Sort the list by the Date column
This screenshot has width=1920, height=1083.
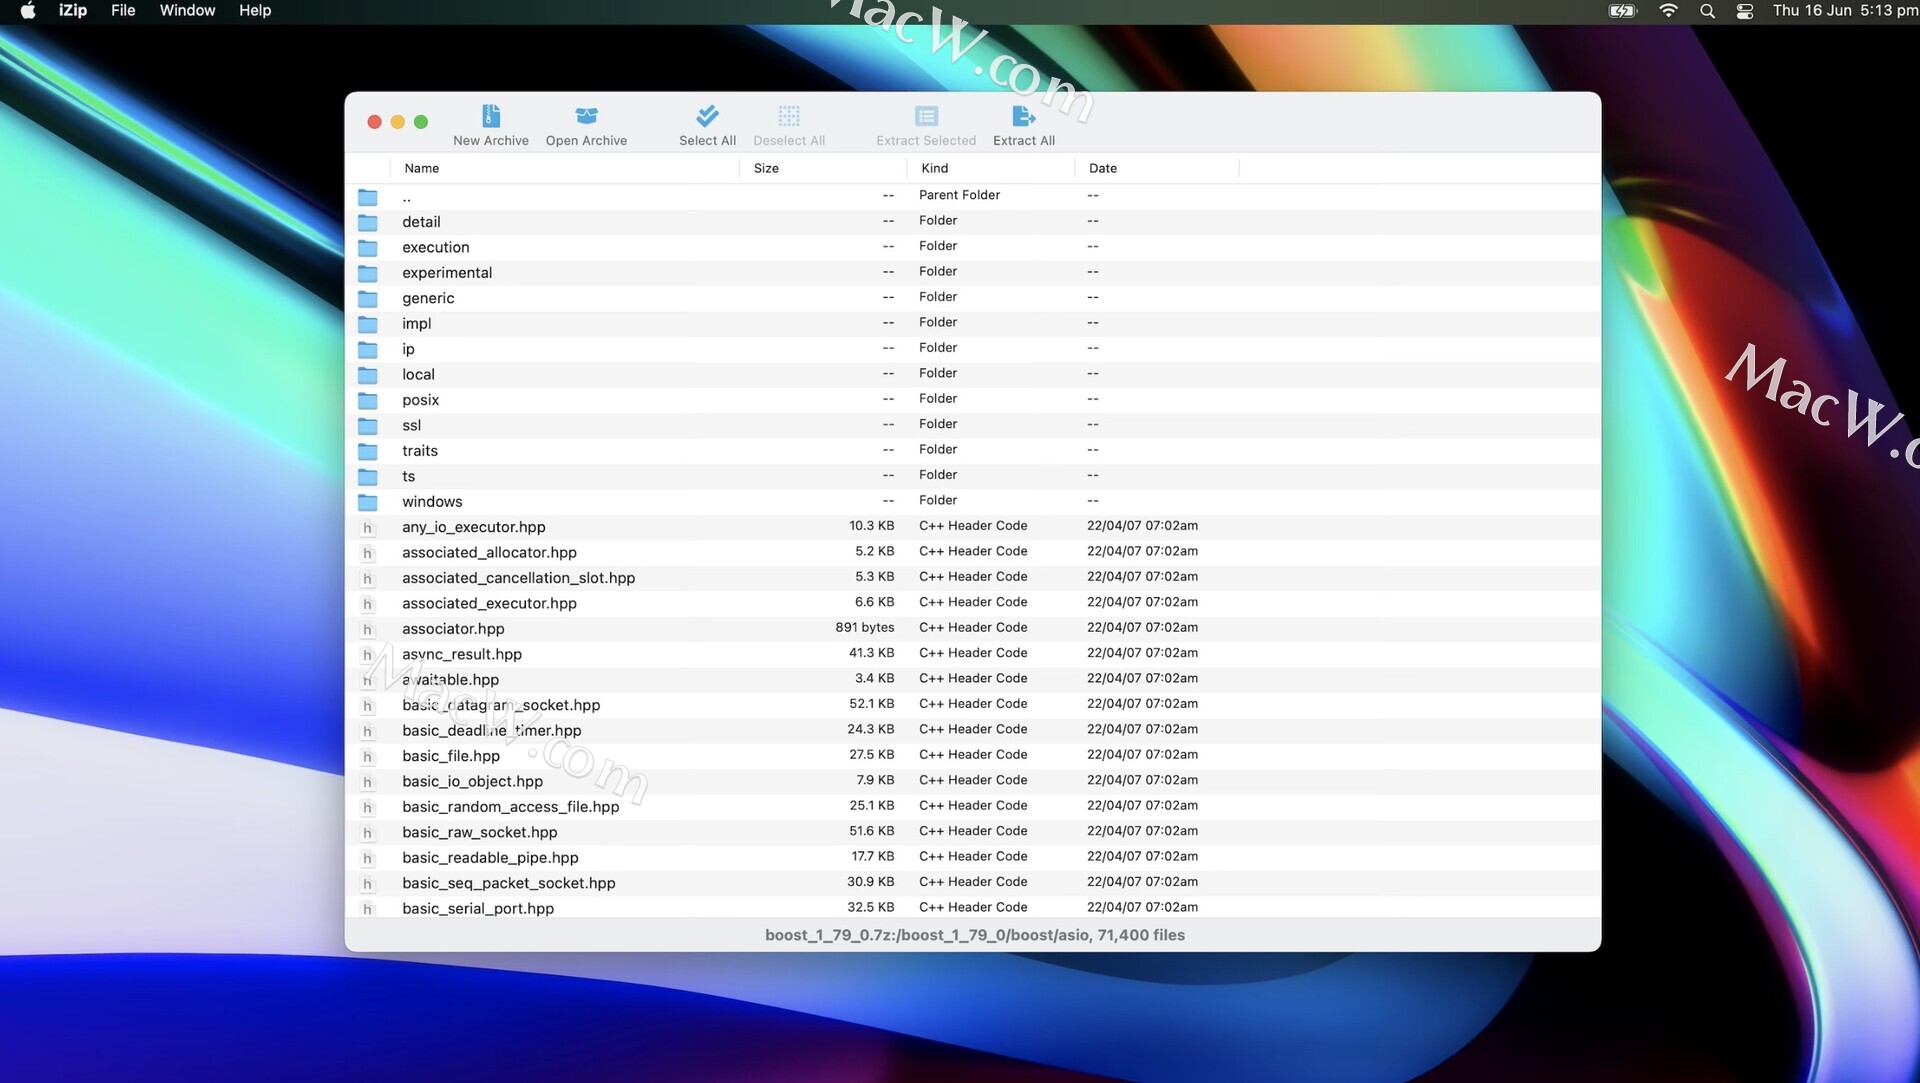1157,168
